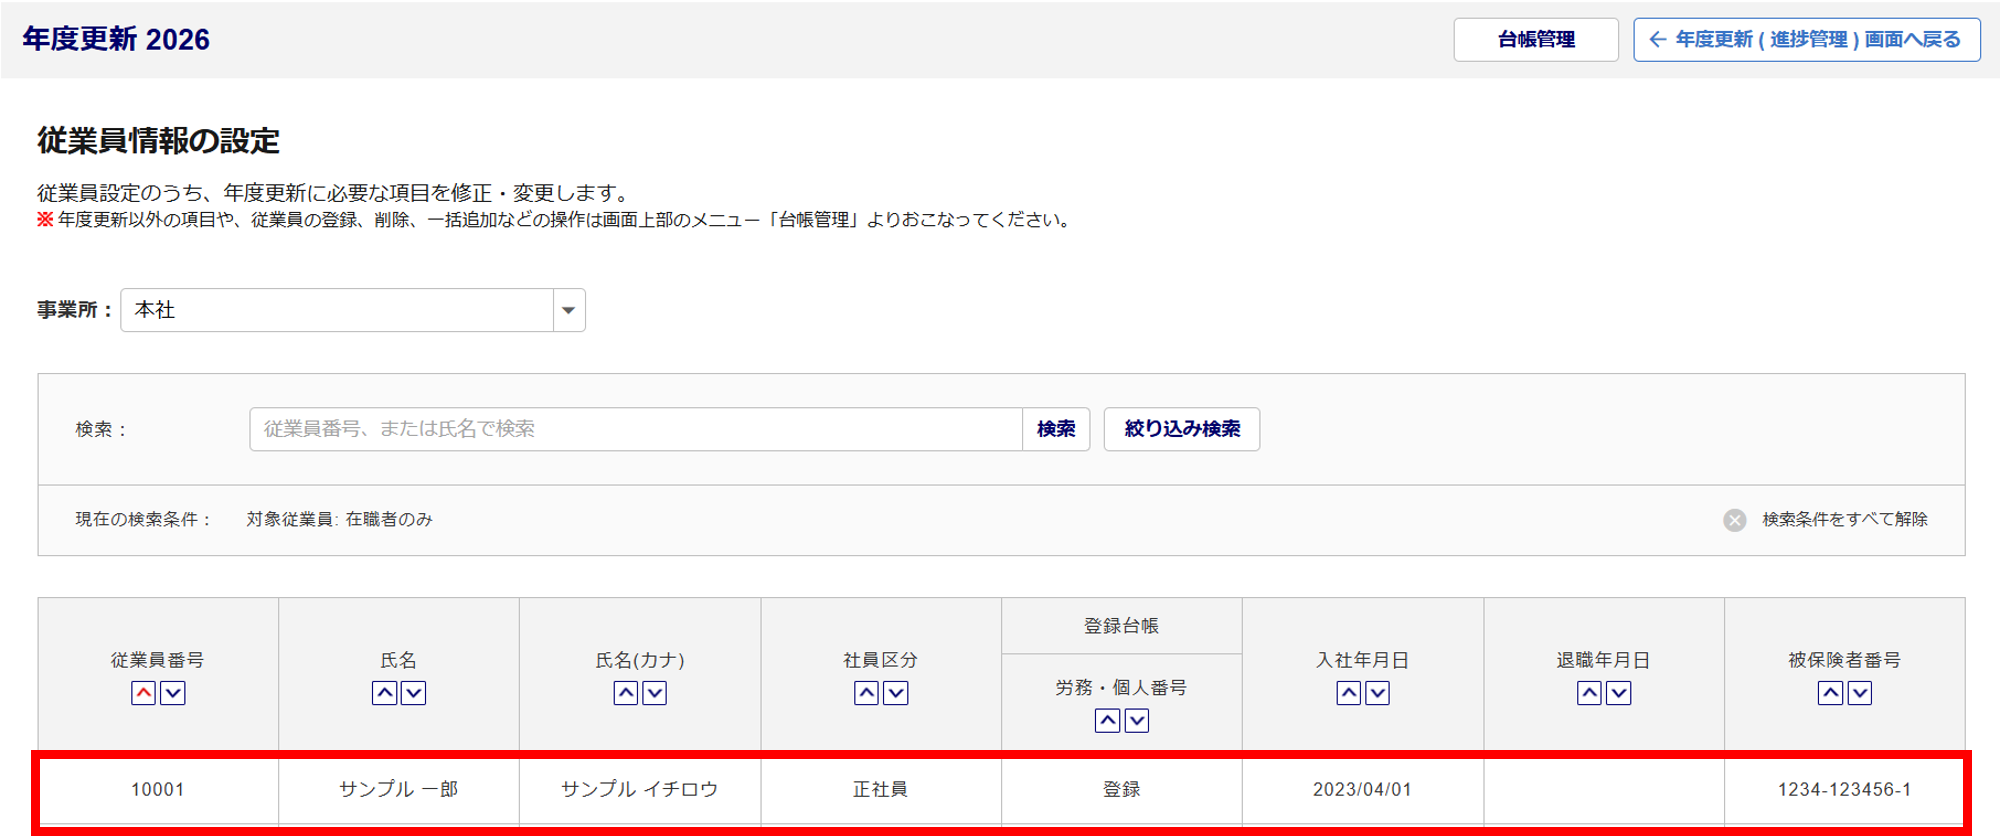This screenshot has height=836, width=2000.
Task: Sort 従業員番号 column ascending
Action: 143,693
